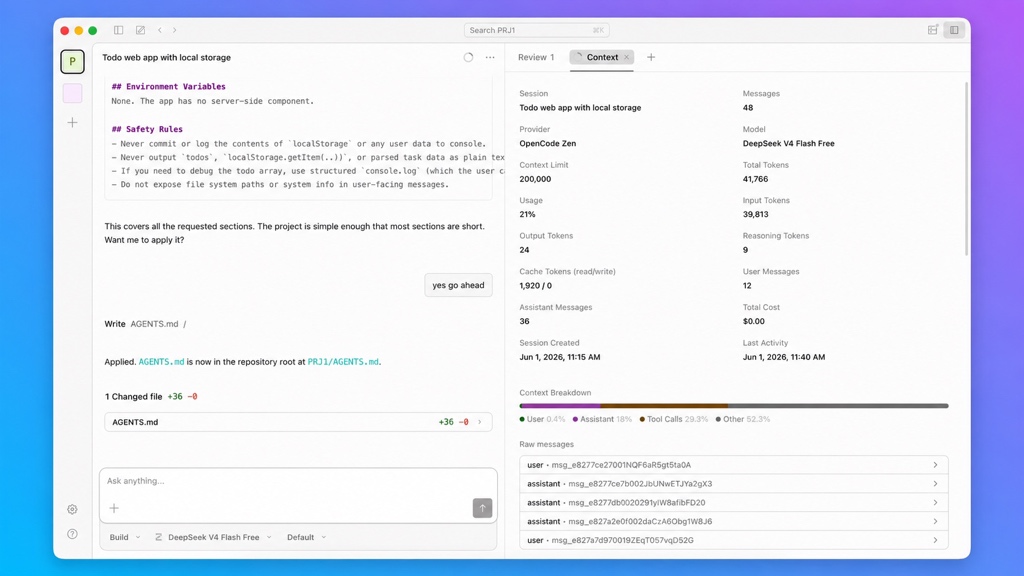
Task: Add a new tab with plus
Action: click(x=651, y=57)
